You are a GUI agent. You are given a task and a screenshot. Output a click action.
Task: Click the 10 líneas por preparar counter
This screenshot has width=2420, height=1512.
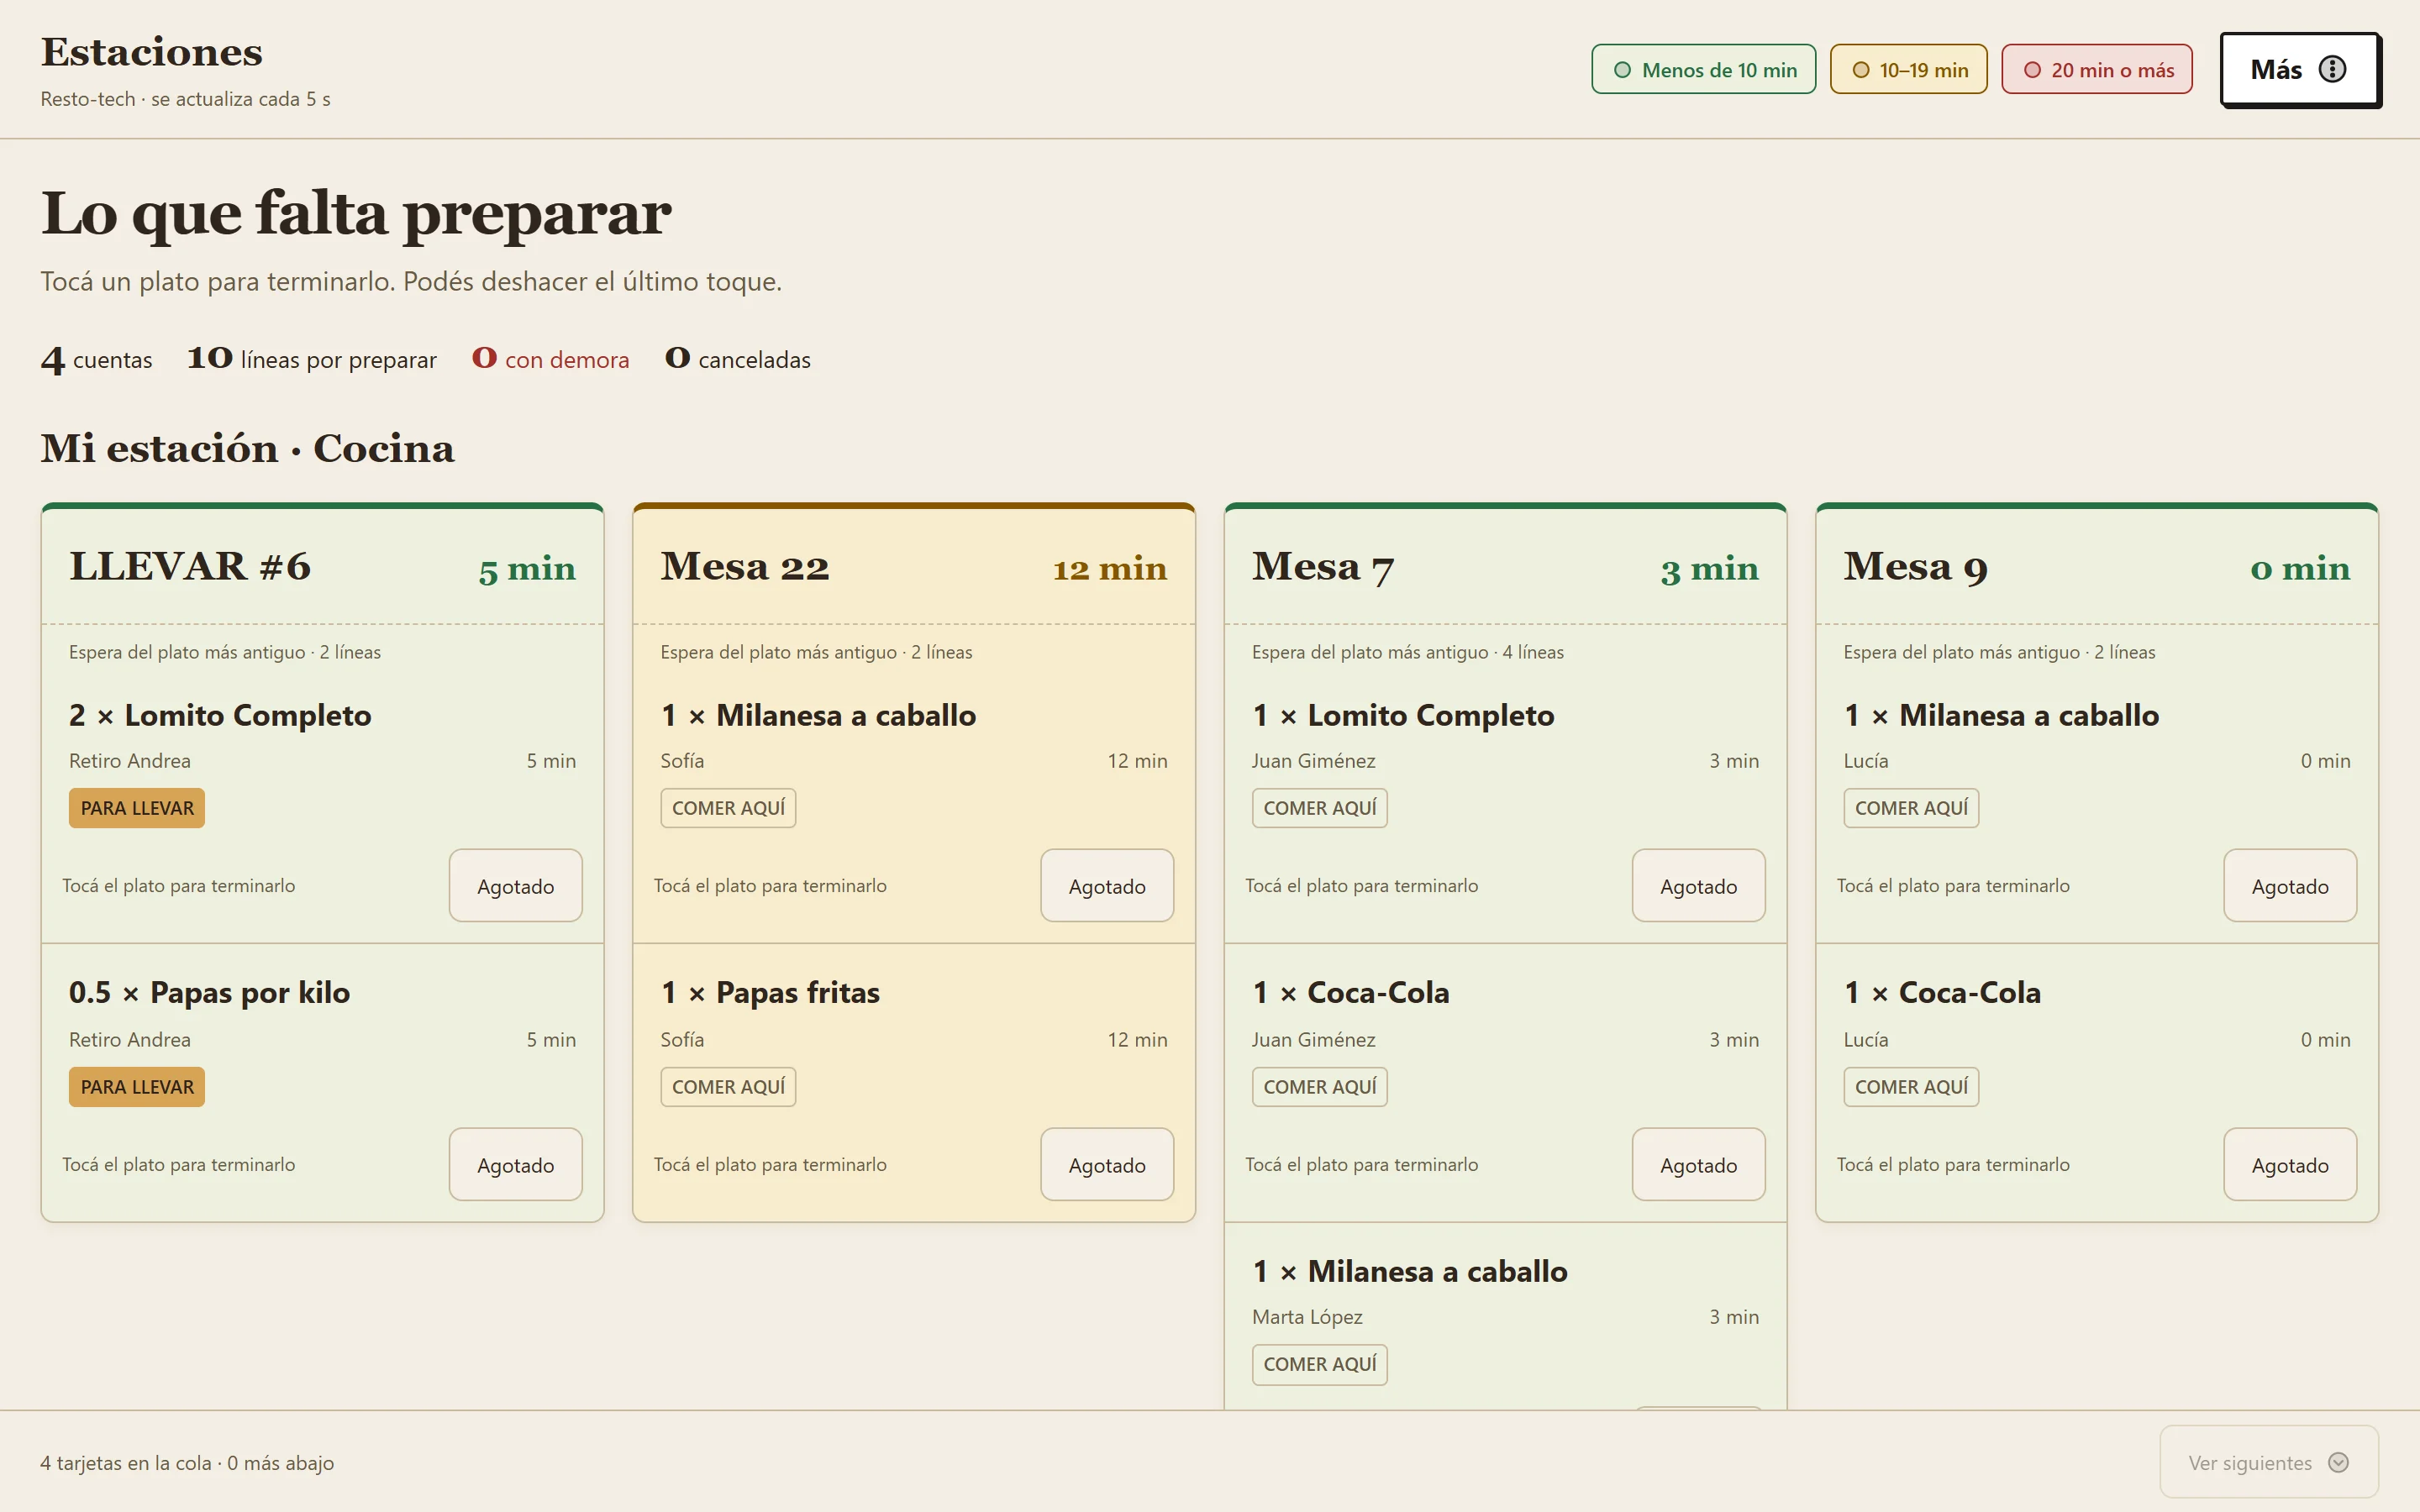coord(312,359)
